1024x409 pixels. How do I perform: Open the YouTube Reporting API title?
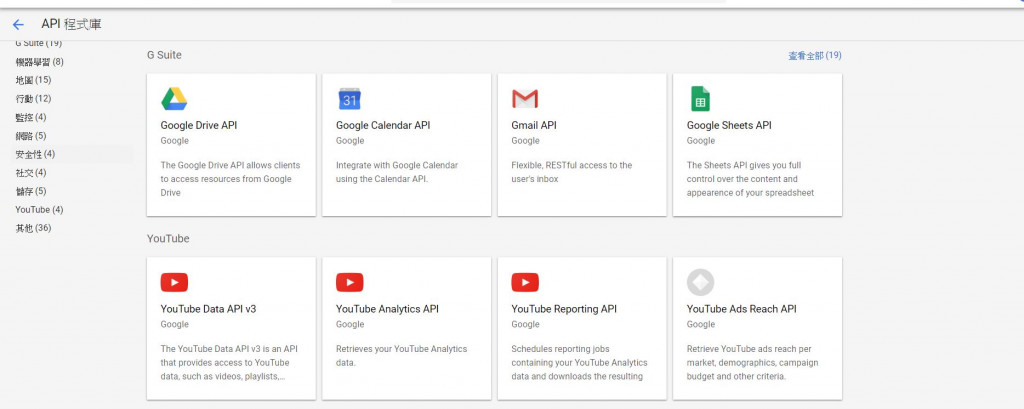pyautogui.click(x=564, y=309)
